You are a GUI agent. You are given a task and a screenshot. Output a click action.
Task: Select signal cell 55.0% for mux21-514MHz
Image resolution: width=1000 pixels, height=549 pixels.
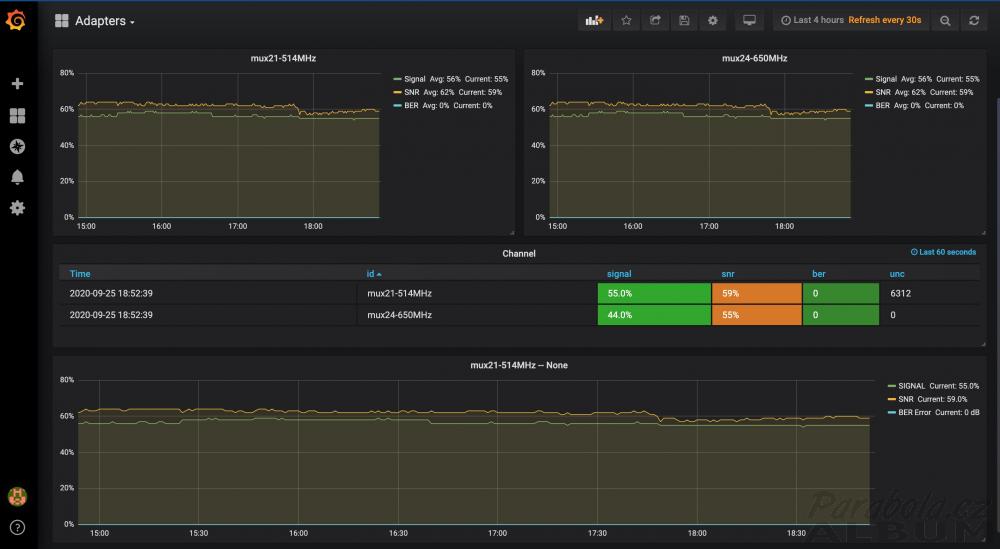point(654,293)
